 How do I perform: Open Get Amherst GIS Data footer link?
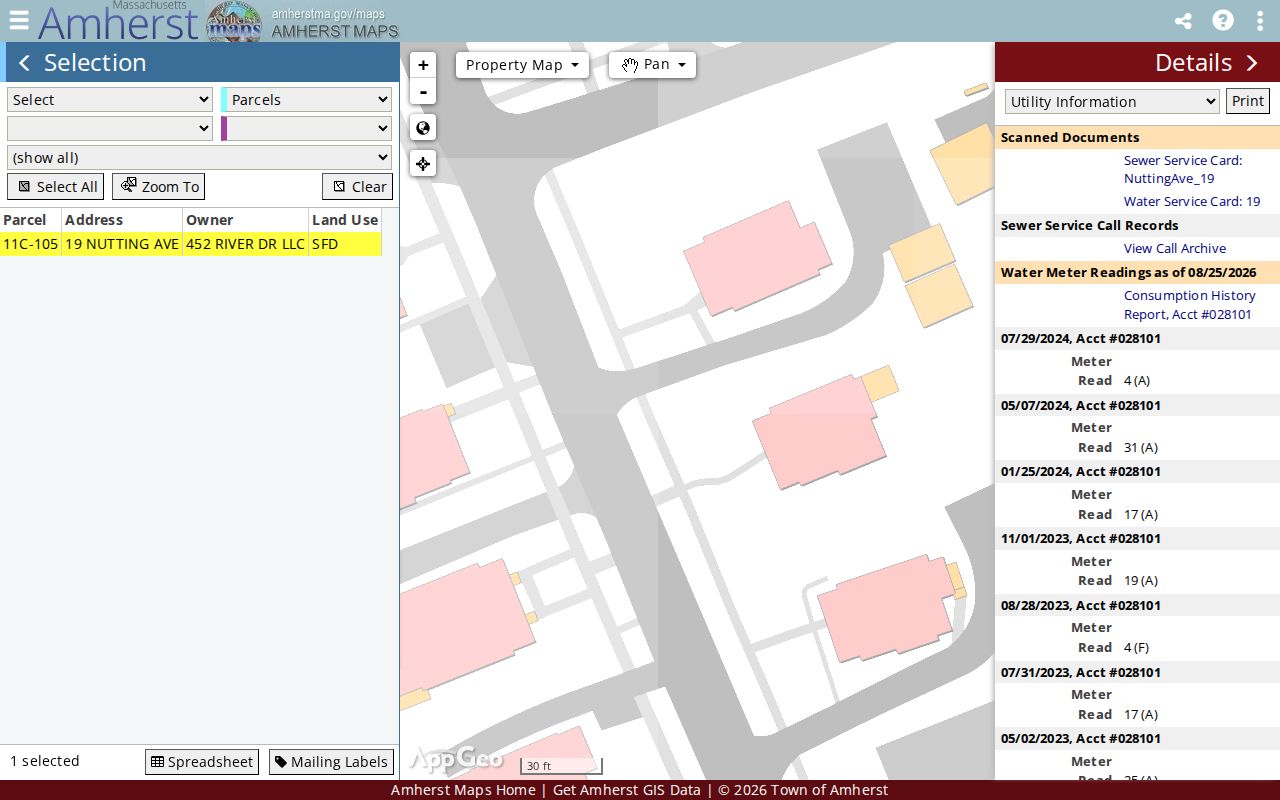coord(627,790)
